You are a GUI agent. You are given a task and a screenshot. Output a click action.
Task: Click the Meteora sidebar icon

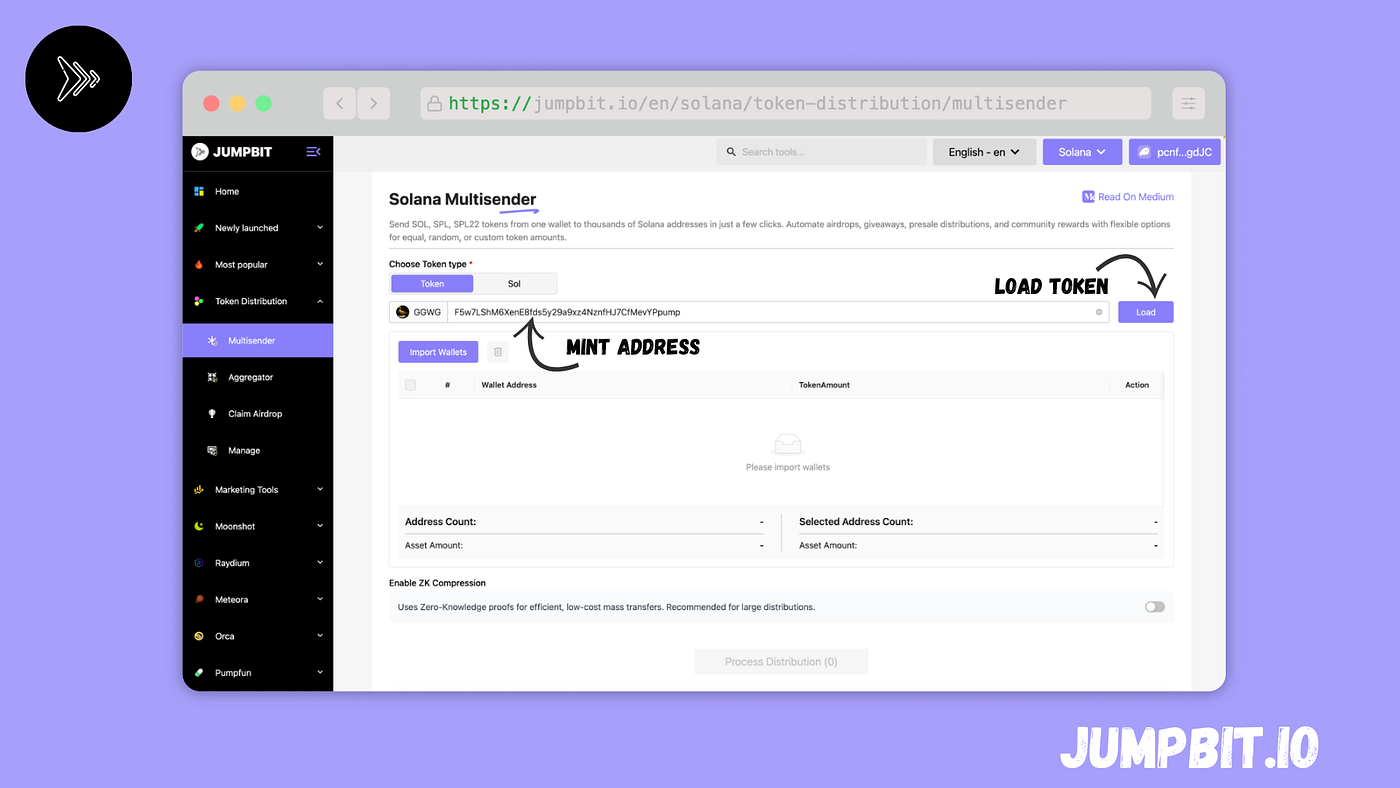199,600
